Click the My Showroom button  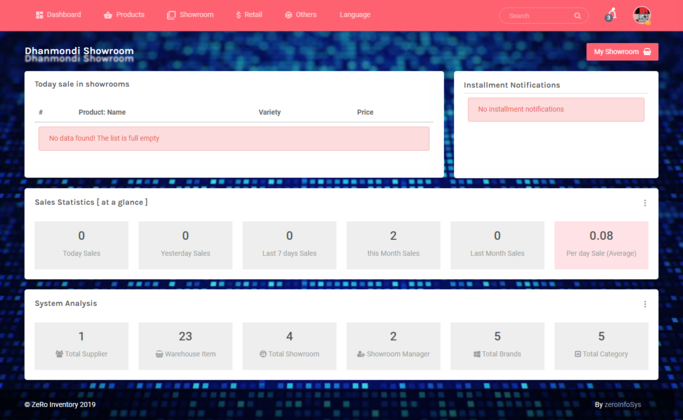coord(622,52)
